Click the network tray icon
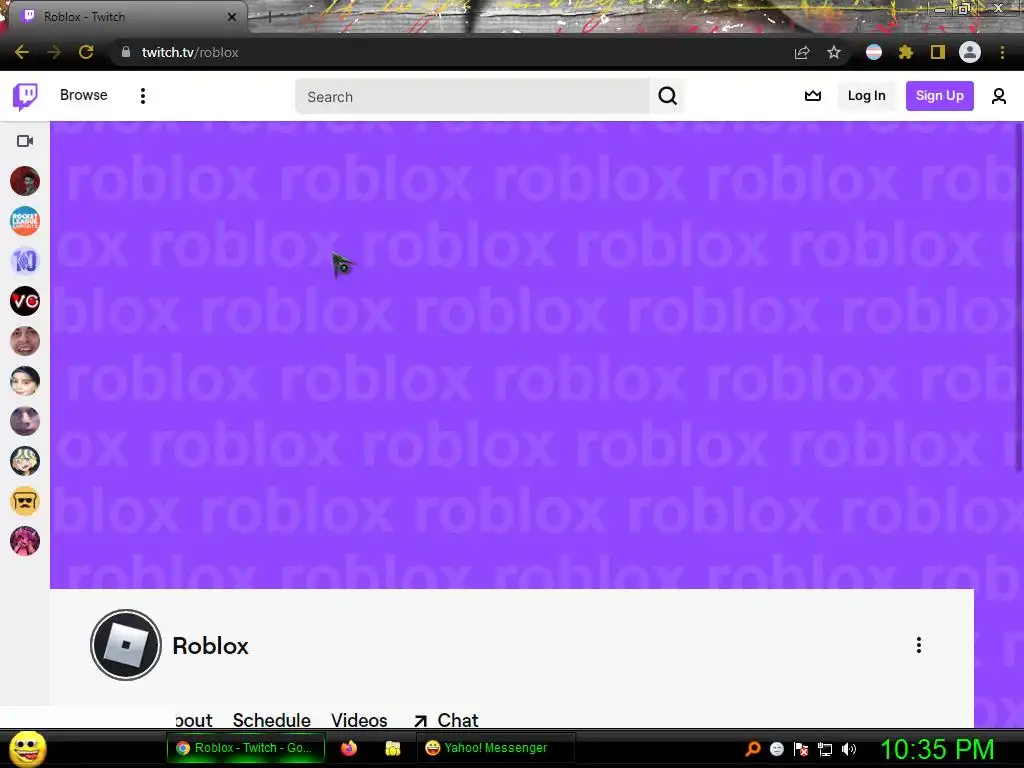The width and height of the screenshot is (1024, 768). pos(825,750)
